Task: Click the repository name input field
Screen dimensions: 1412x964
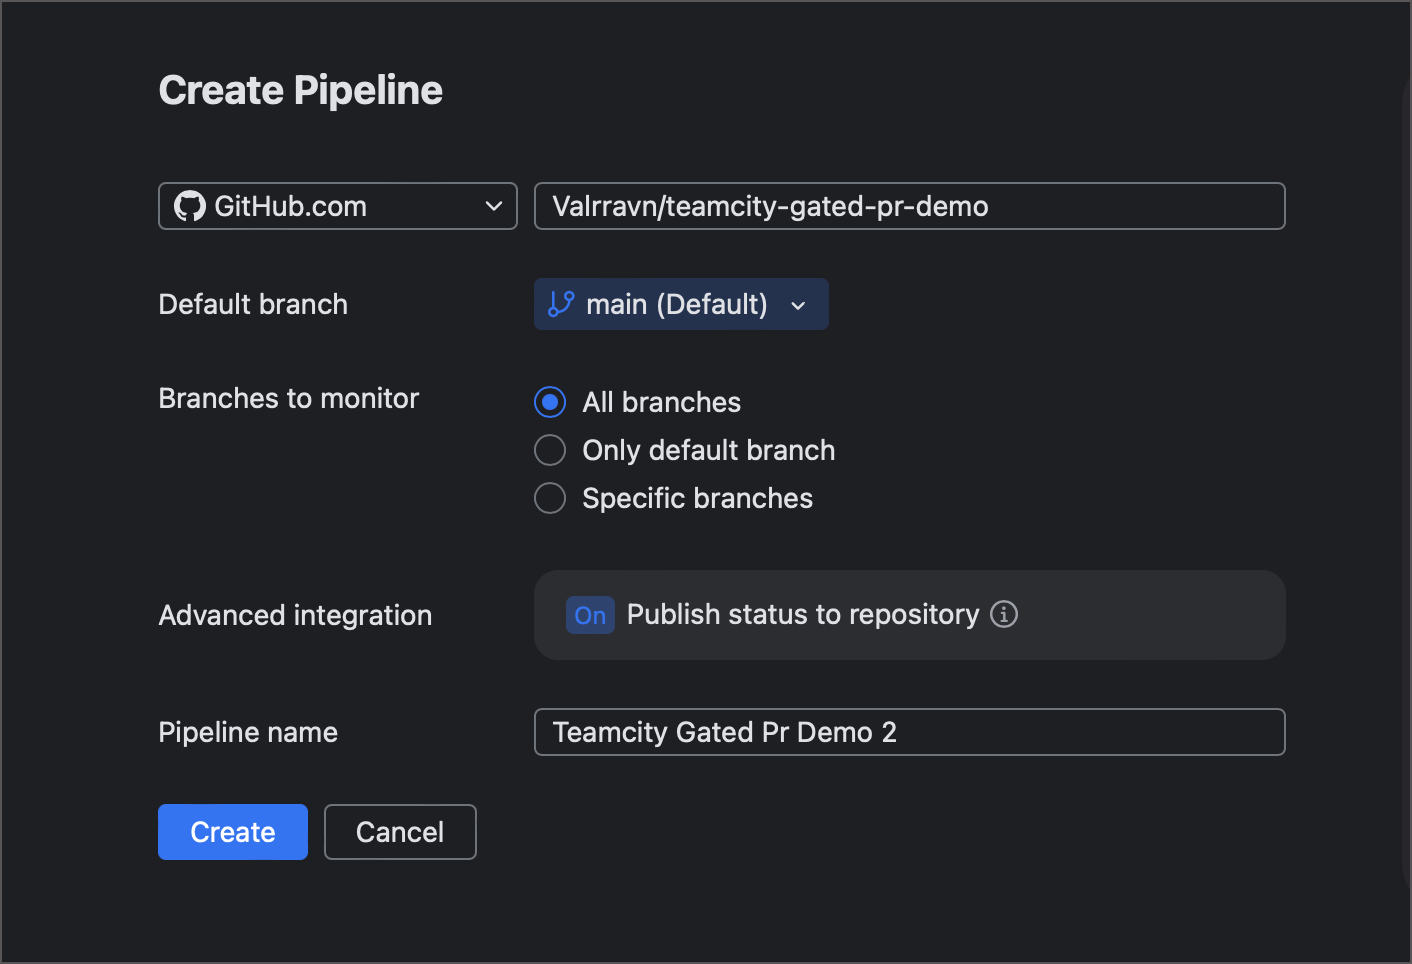Action: point(909,206)
